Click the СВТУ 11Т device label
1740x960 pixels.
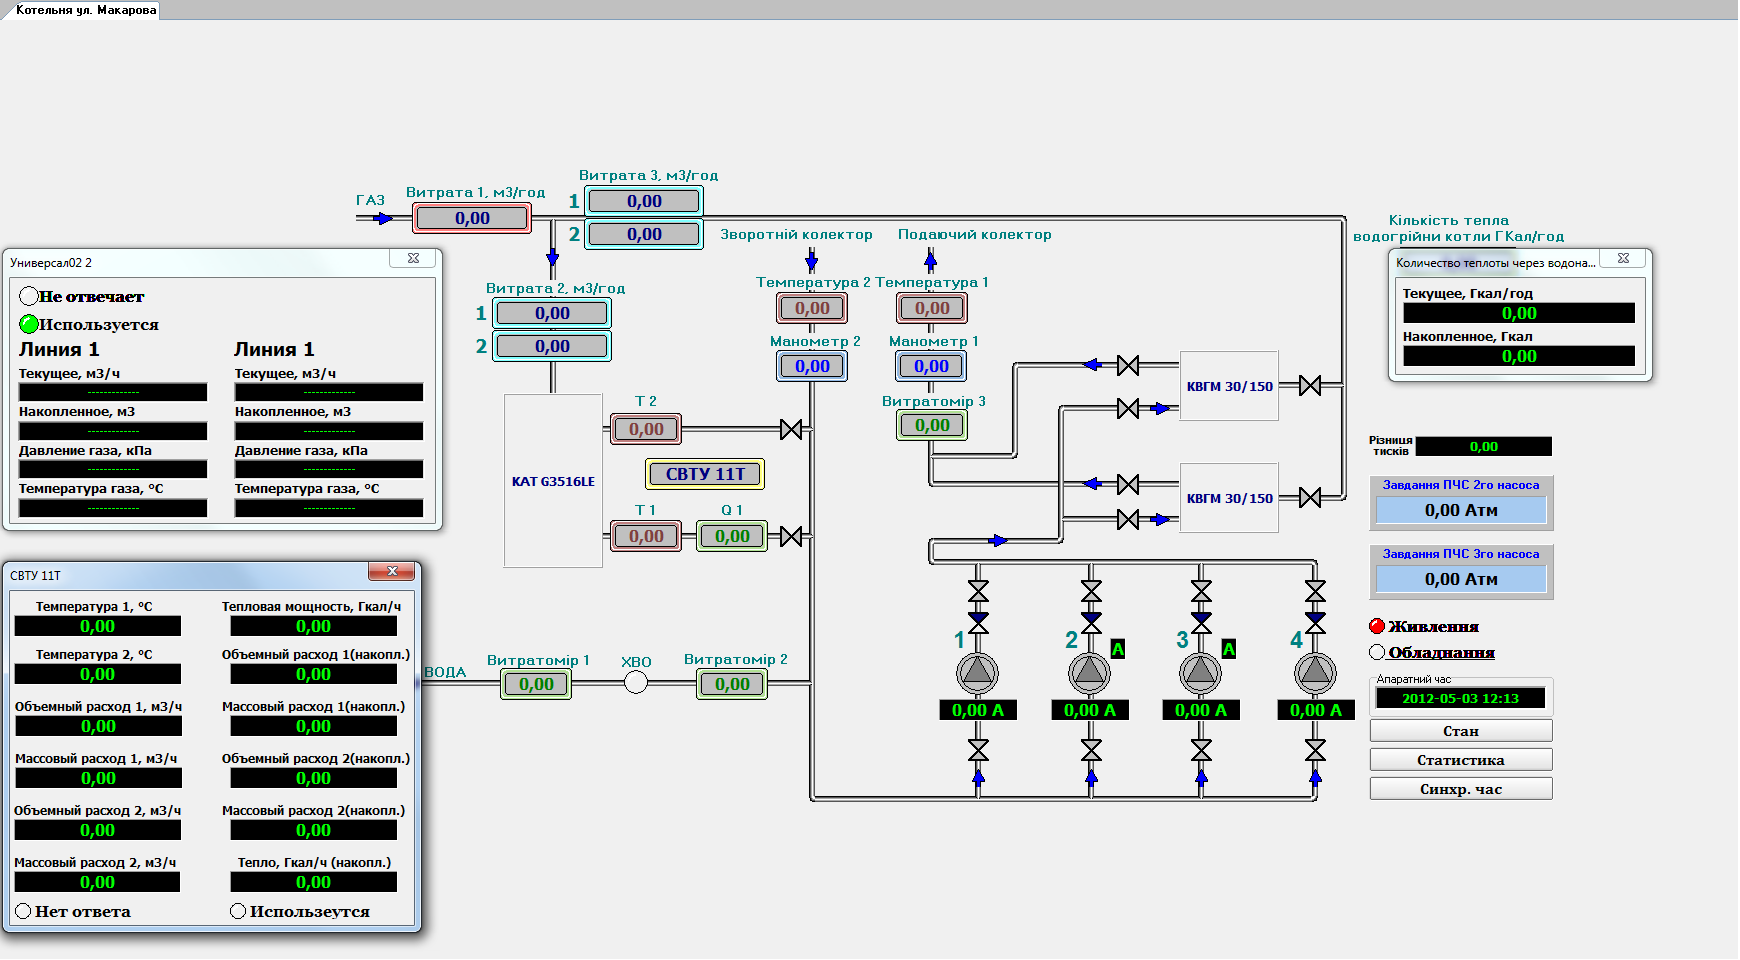tap(705, 474)
